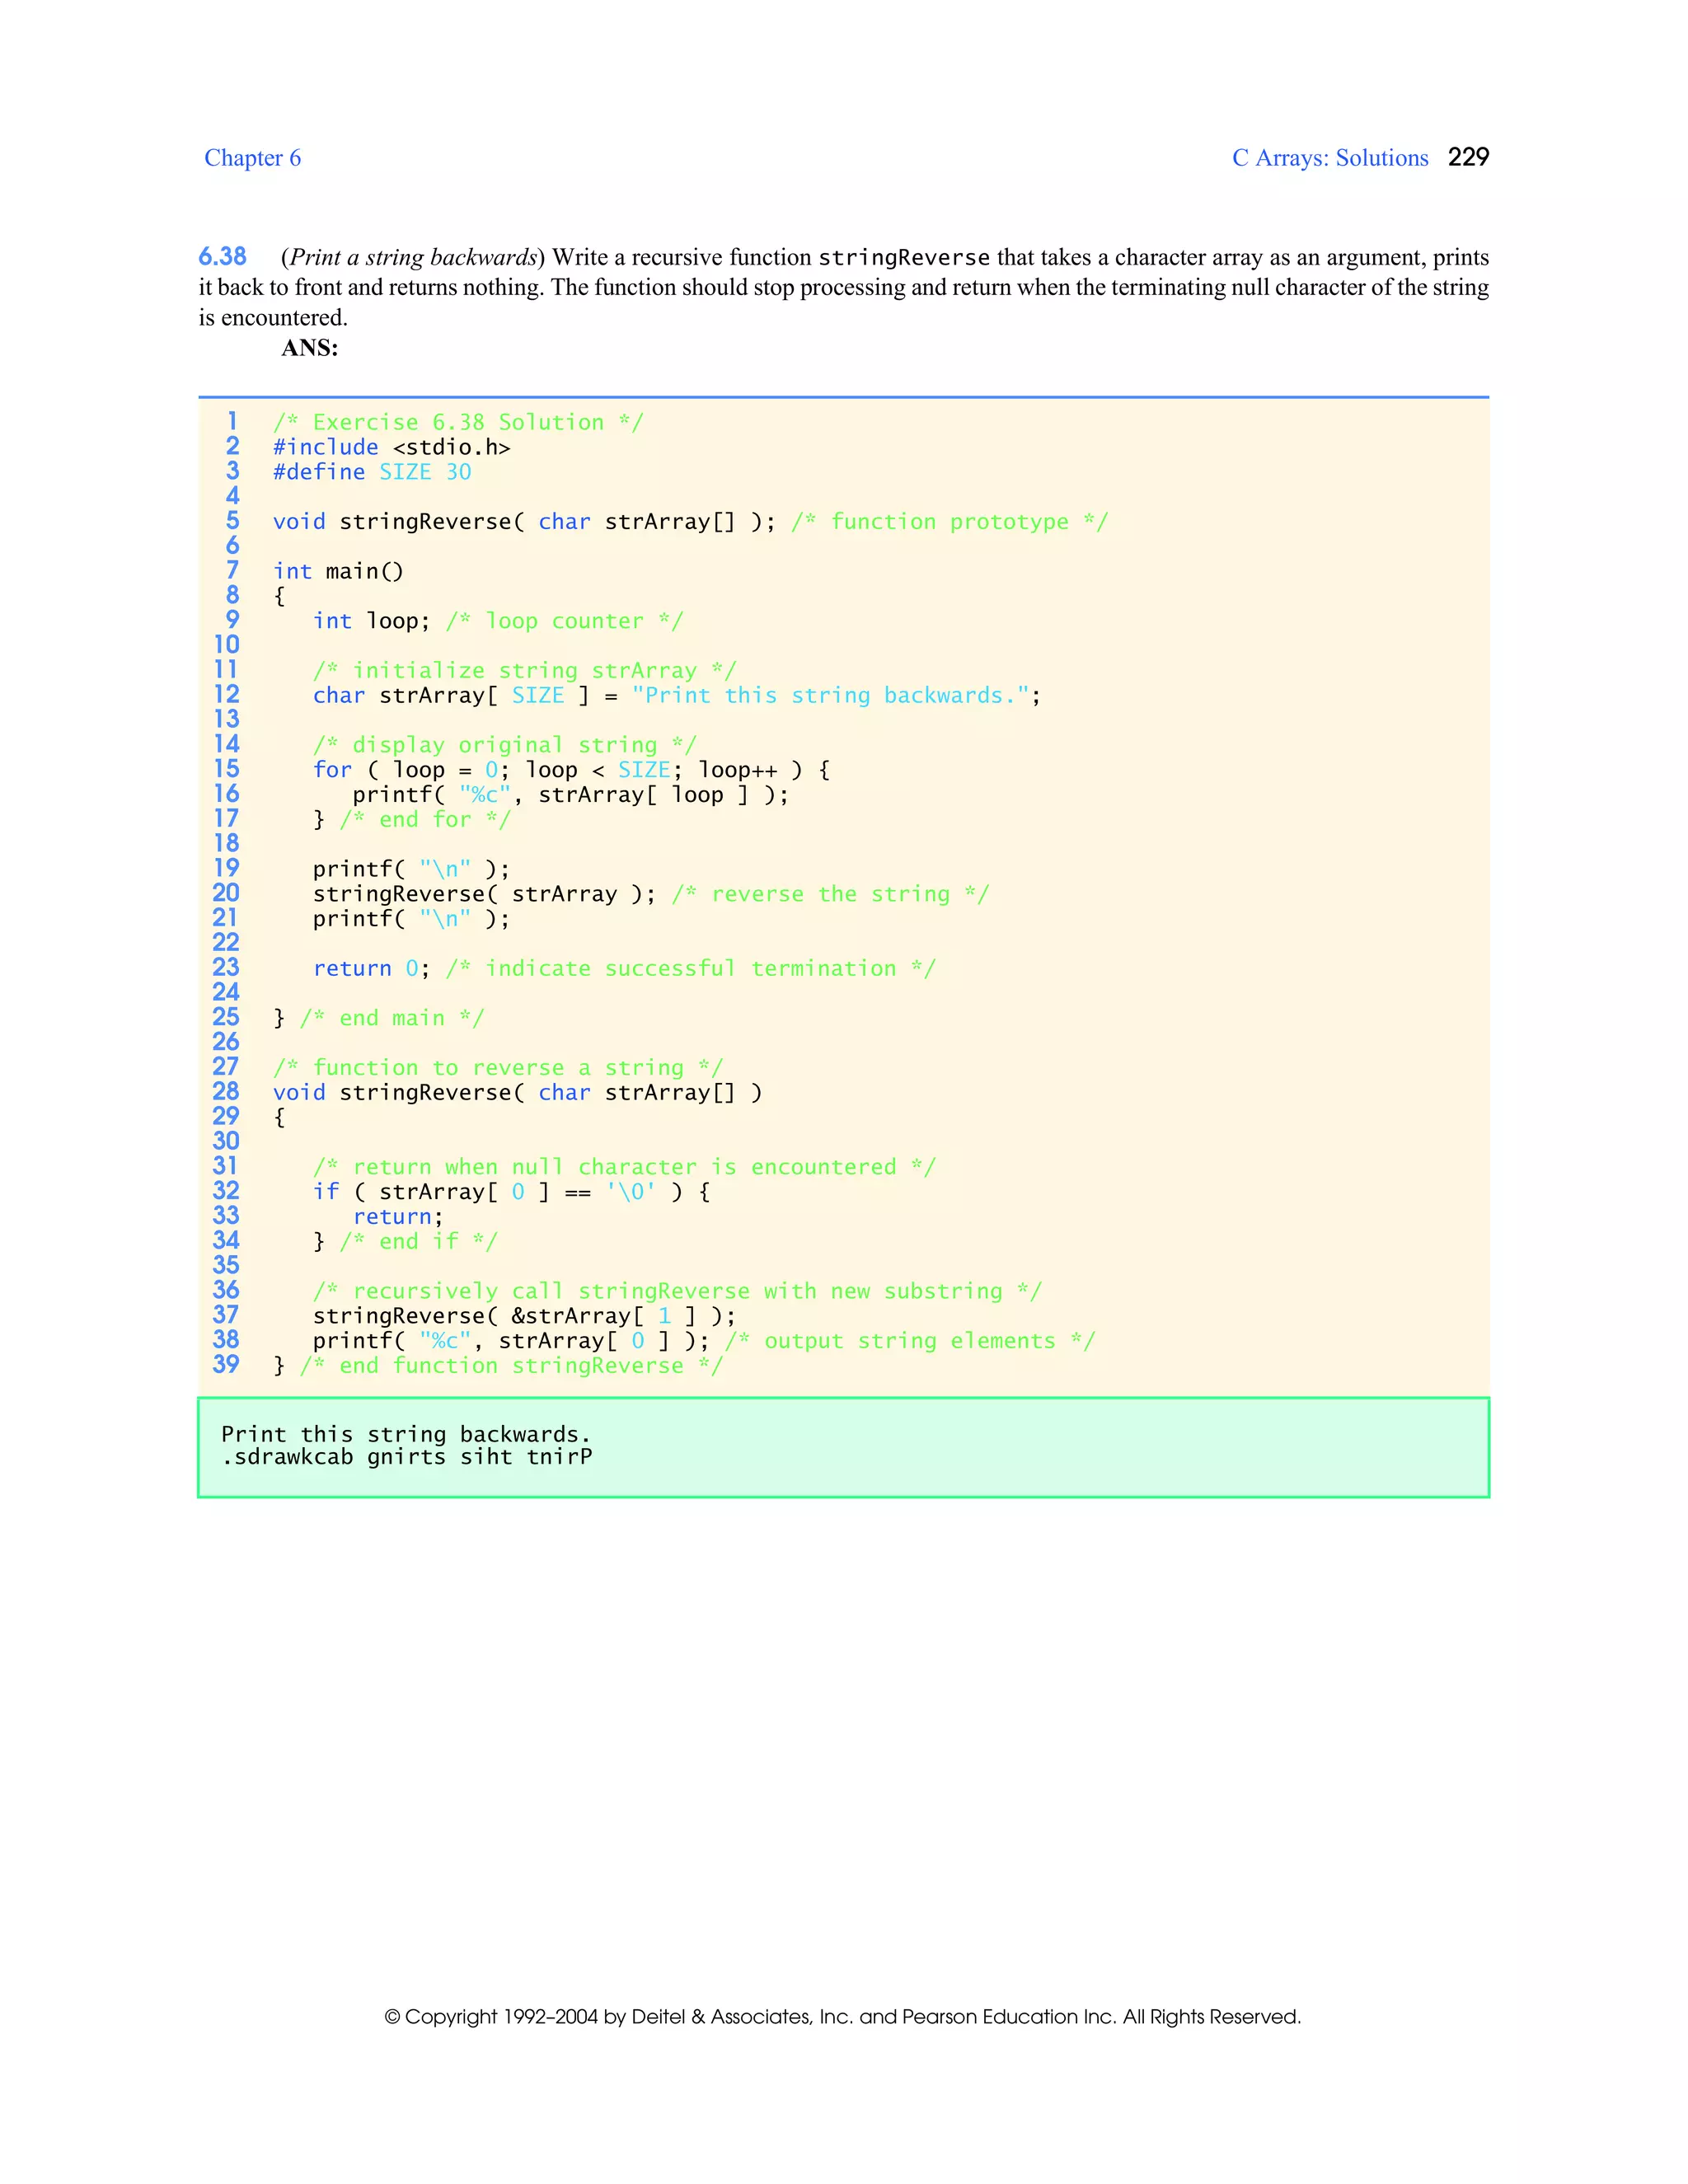Click the for loop header on line 15
Image resolution: width=1688 pixels, height=2184 pixels.
click(x=571, y=770)
